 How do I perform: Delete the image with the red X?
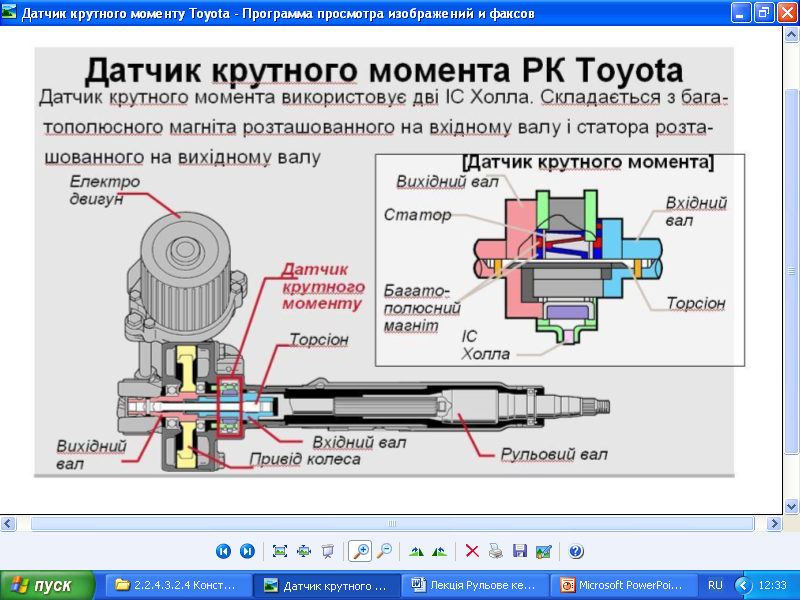(x=472, y=551)
